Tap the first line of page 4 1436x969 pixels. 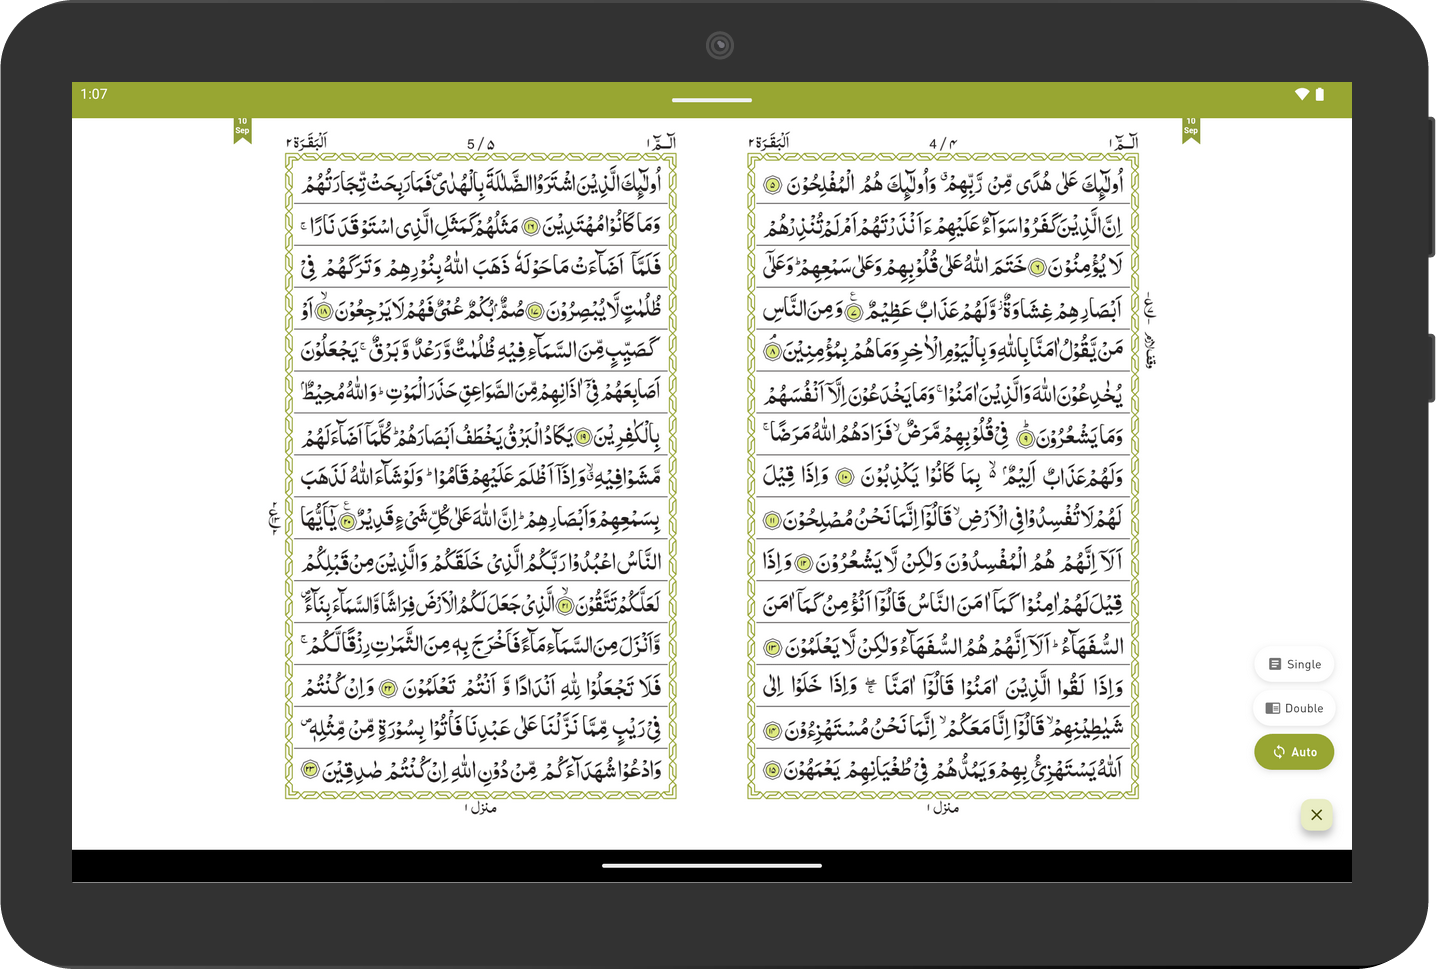click(x=943, y=183)
